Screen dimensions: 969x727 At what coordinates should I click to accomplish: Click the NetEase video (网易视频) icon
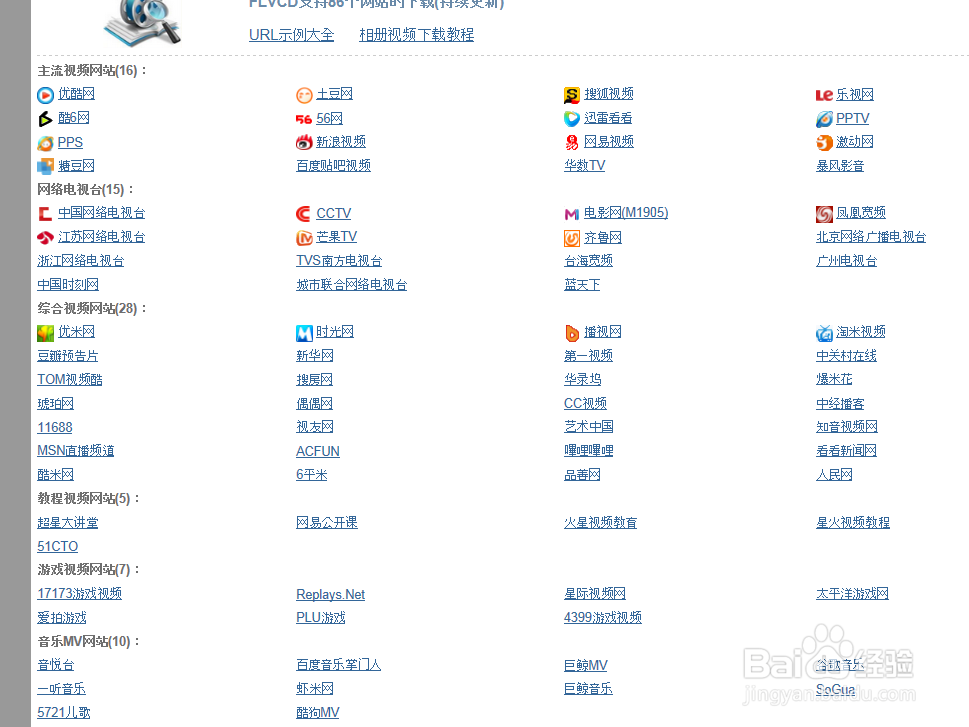point(572,143)
